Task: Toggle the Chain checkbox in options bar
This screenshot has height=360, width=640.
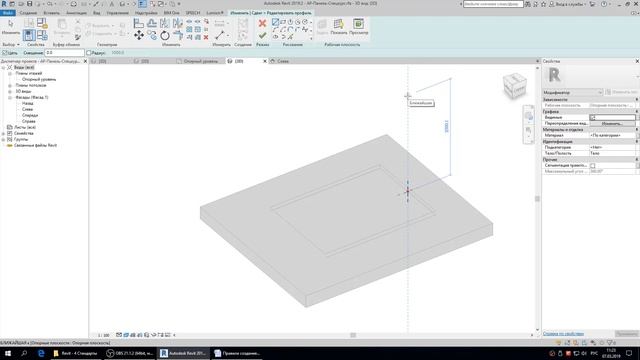Action: coord(5,53)
